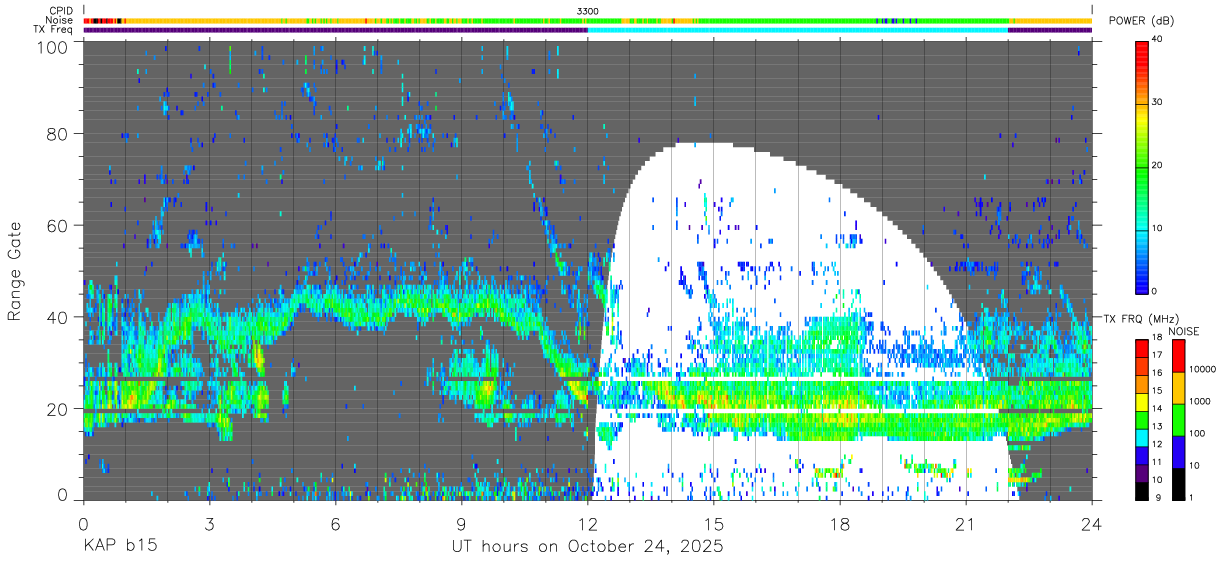Click the 'CPID' row label
This screenshot has width=1228, height=567.
click(x=61, y=11)
